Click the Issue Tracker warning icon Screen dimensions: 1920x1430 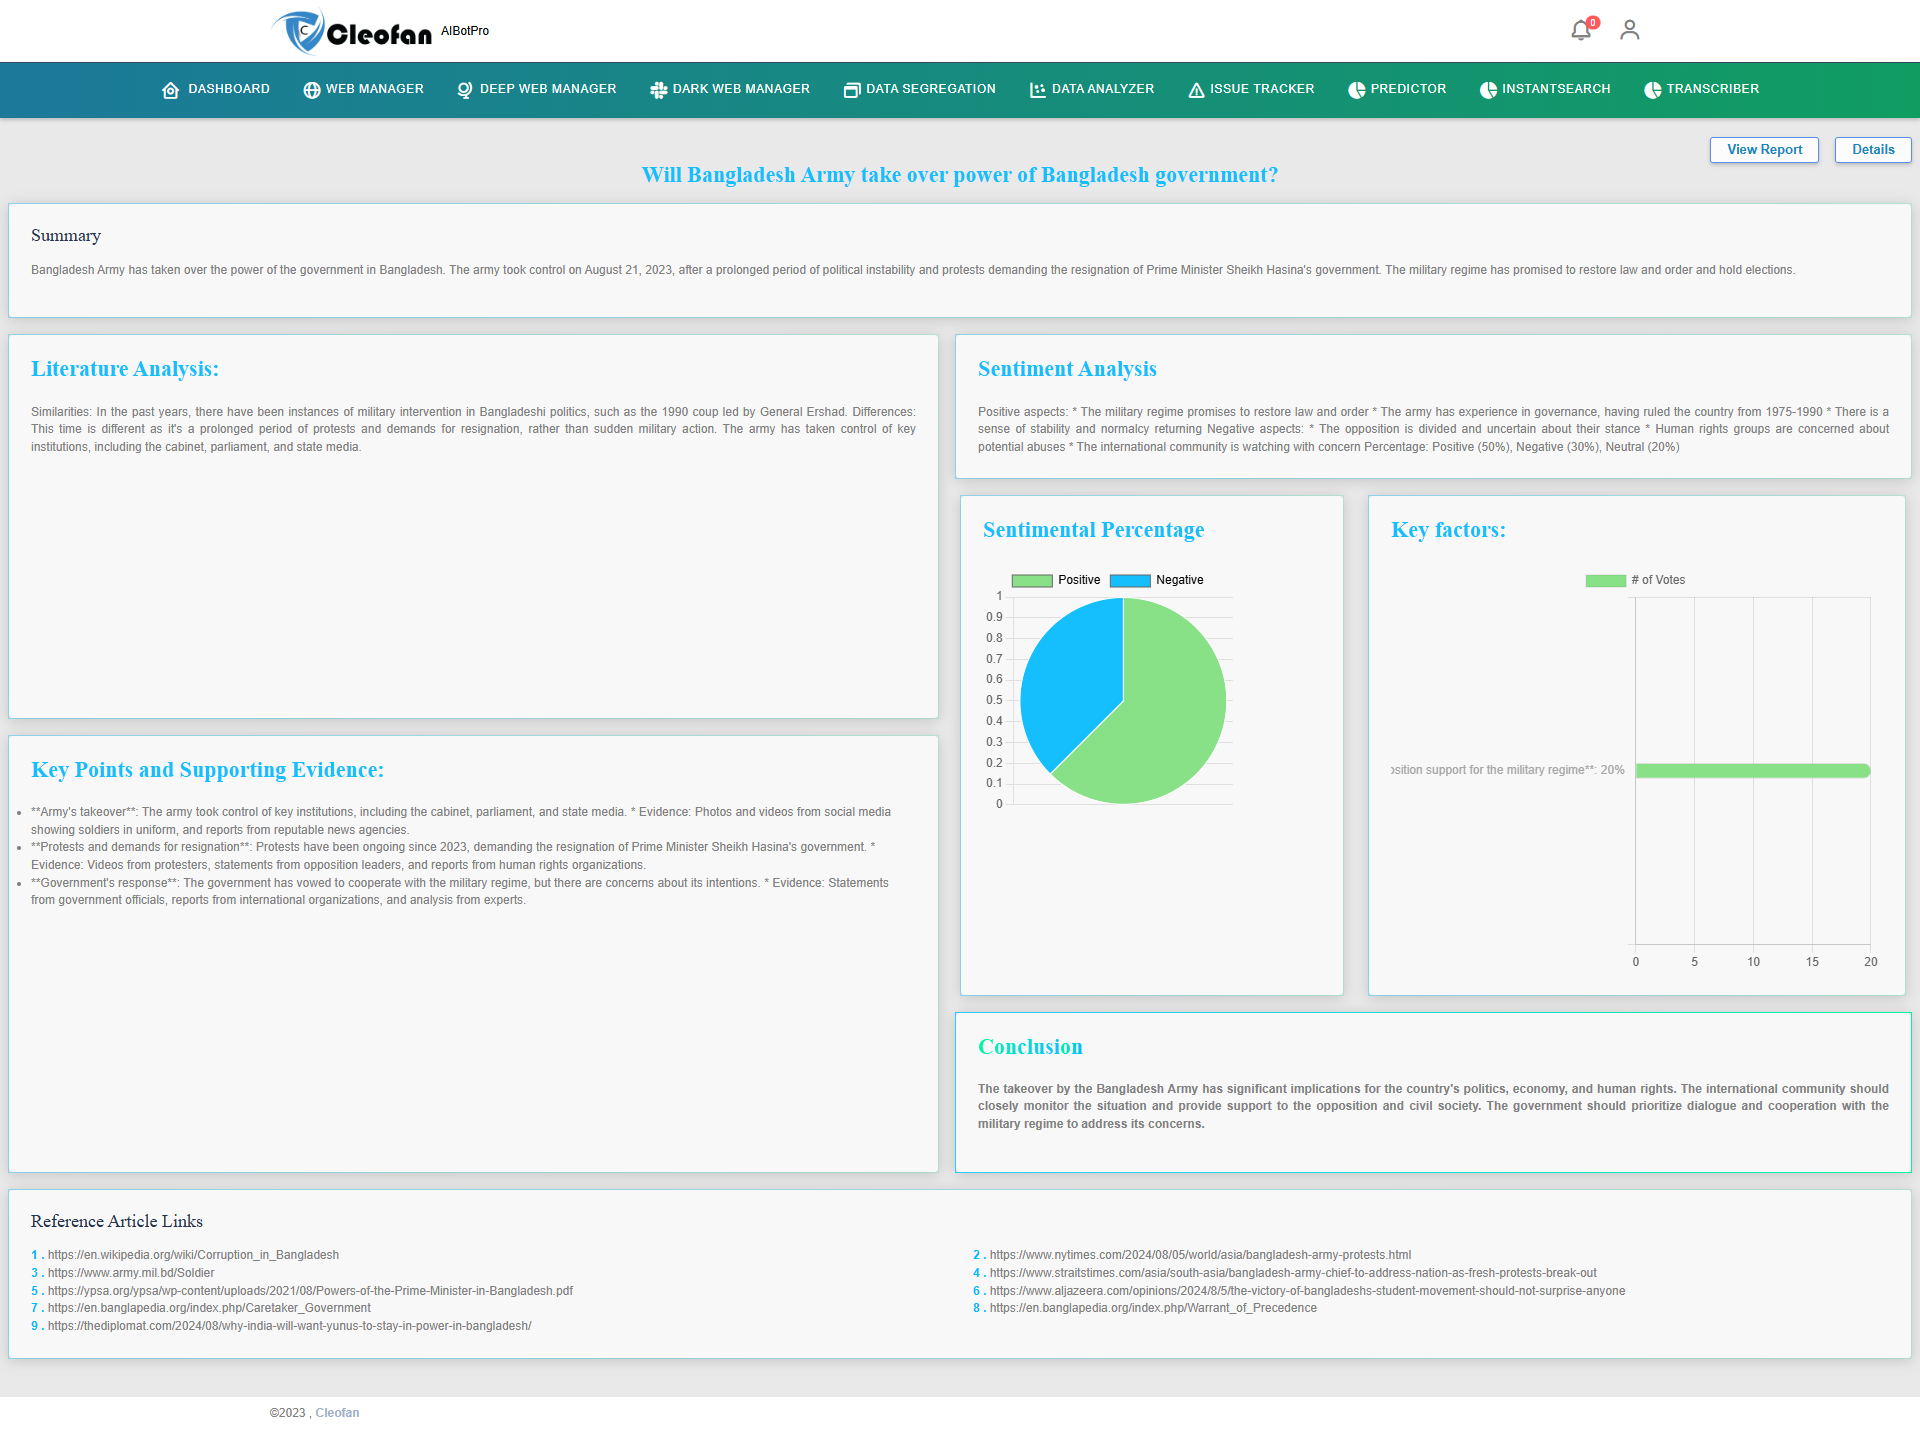tap(1196, 90)
